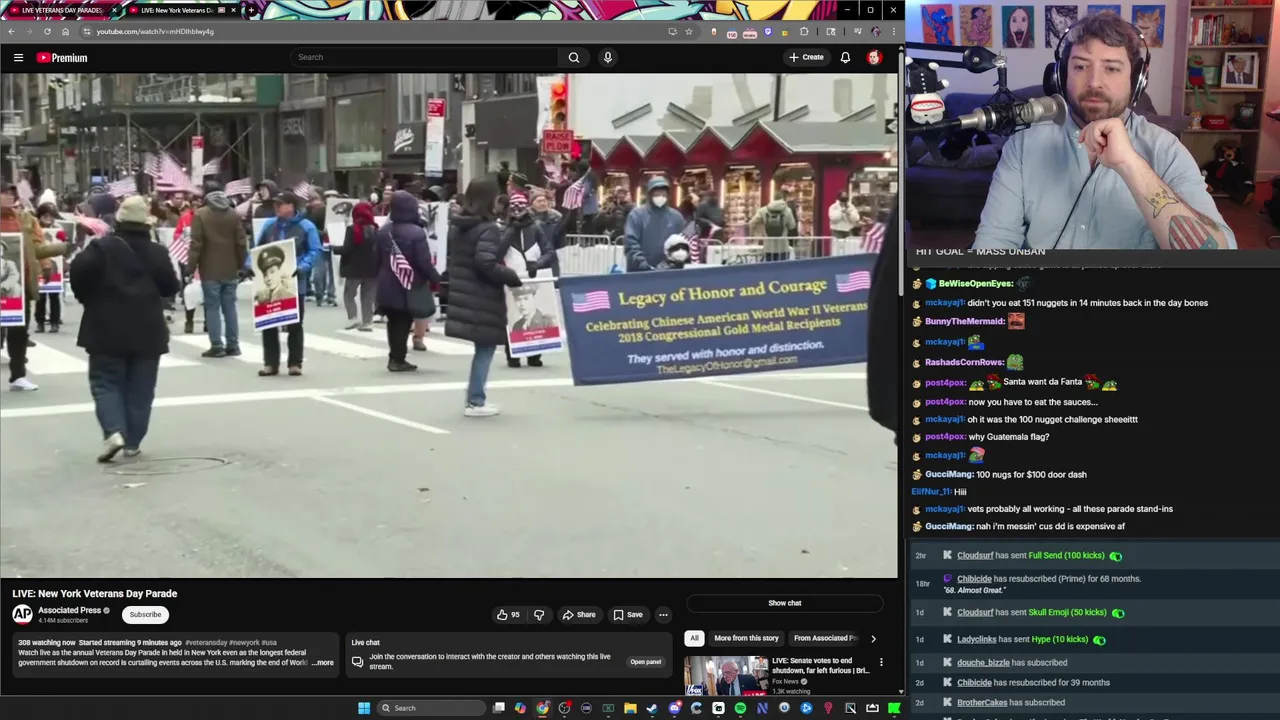Click Open panel for live chat
The width and height of the screenshot is (1280, 720).
[645, 662]
